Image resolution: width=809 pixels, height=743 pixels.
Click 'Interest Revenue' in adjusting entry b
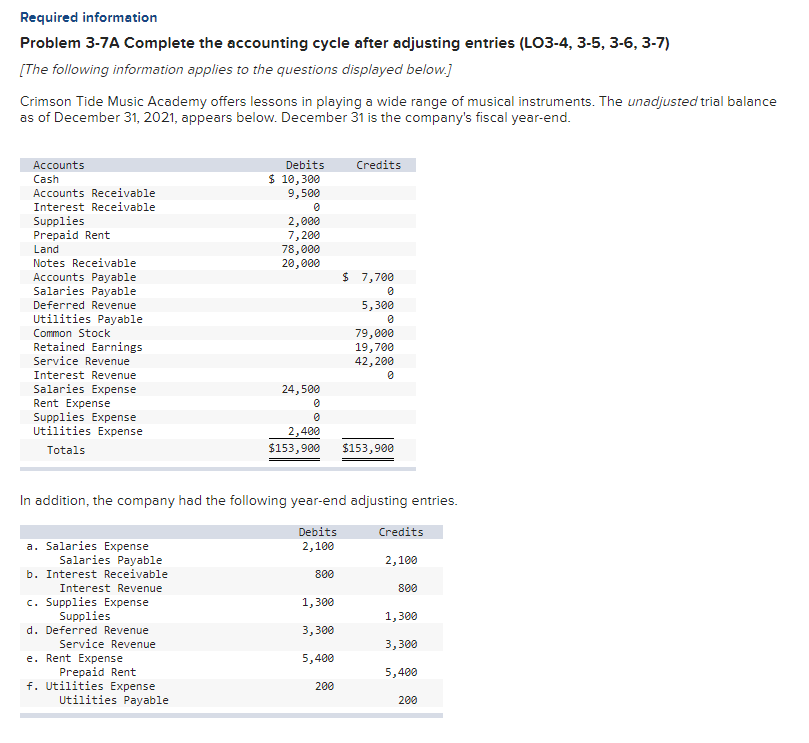(110, 588)
